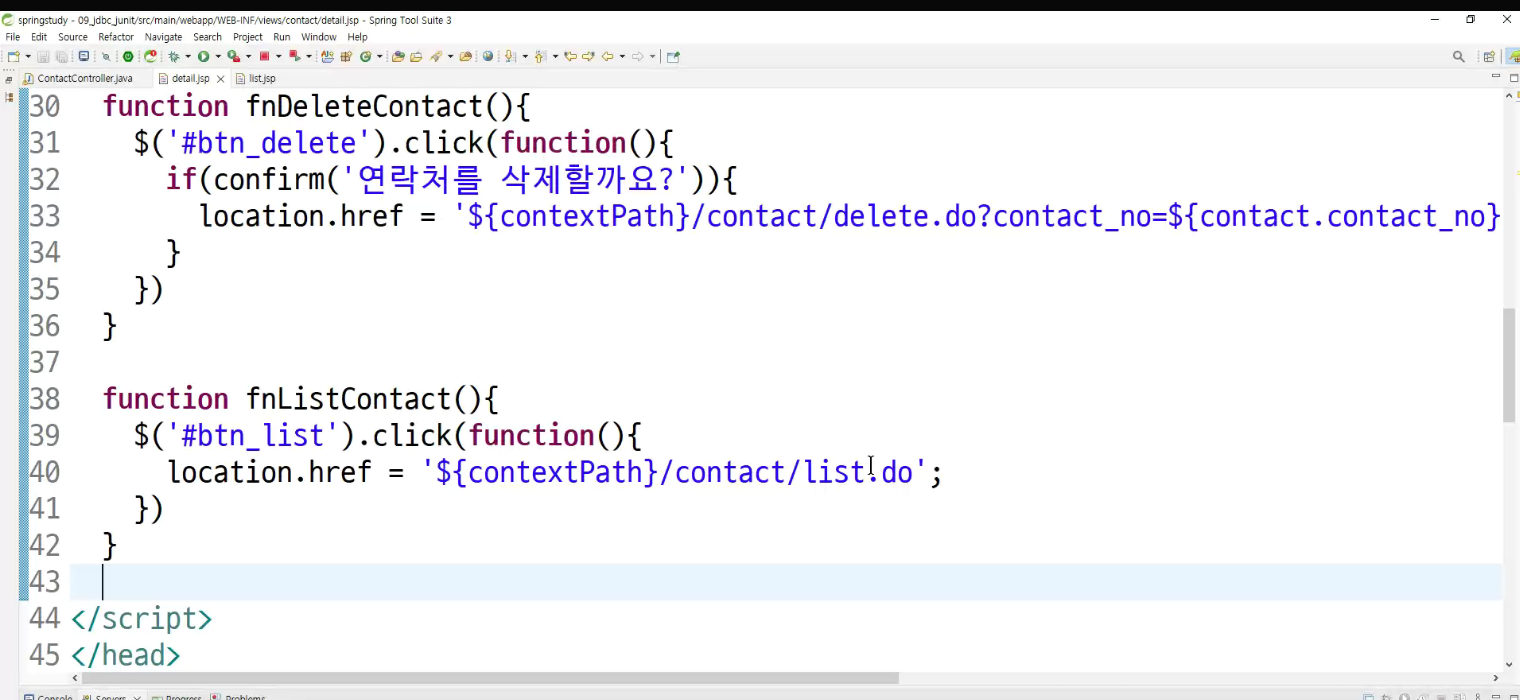Click the '#btn_list' selector string
The image size is (1520, 700).
tap(254, 436)
